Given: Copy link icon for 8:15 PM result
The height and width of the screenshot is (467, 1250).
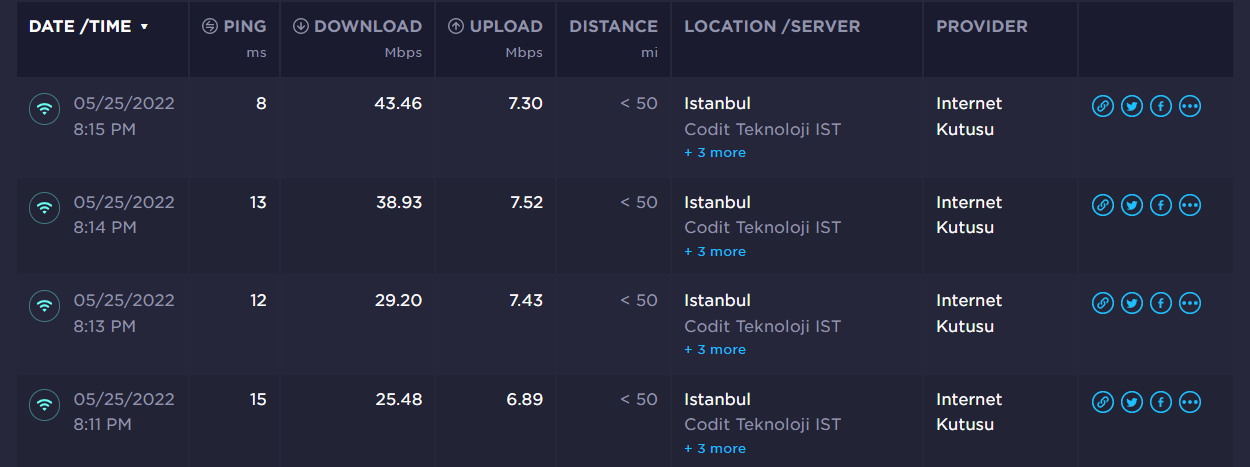Looking at the screenshot, I should pos(1102,106).
